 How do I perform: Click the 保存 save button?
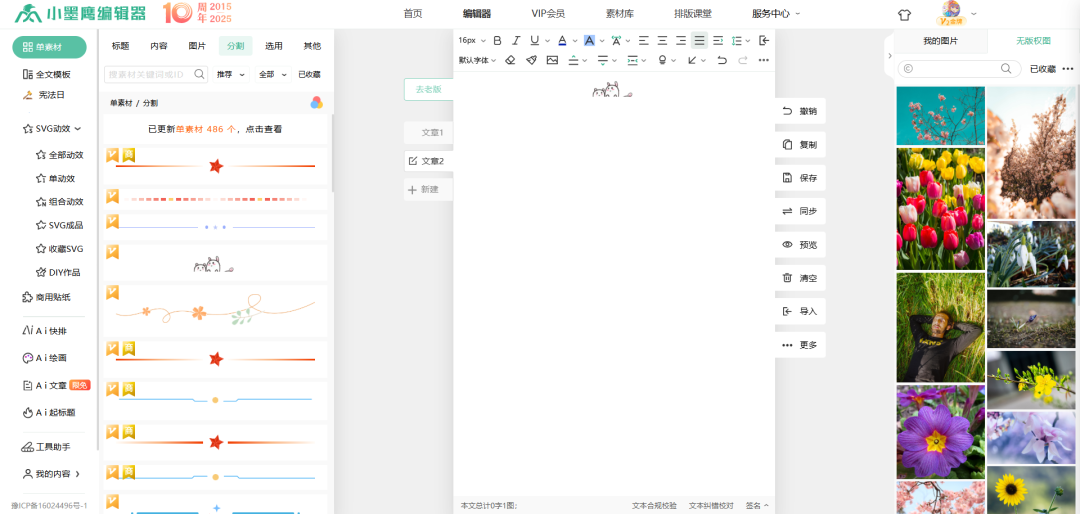coord(800,178)
